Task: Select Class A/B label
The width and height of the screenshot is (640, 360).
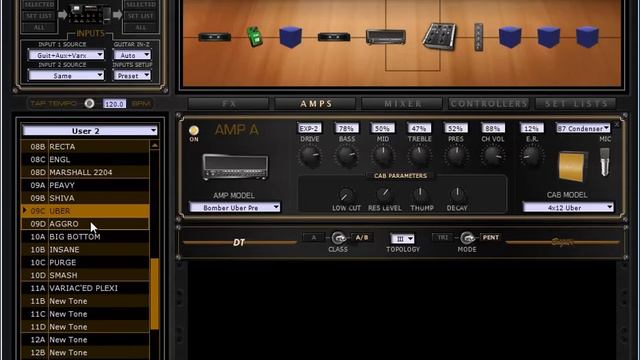Action: tap(362, 237)
